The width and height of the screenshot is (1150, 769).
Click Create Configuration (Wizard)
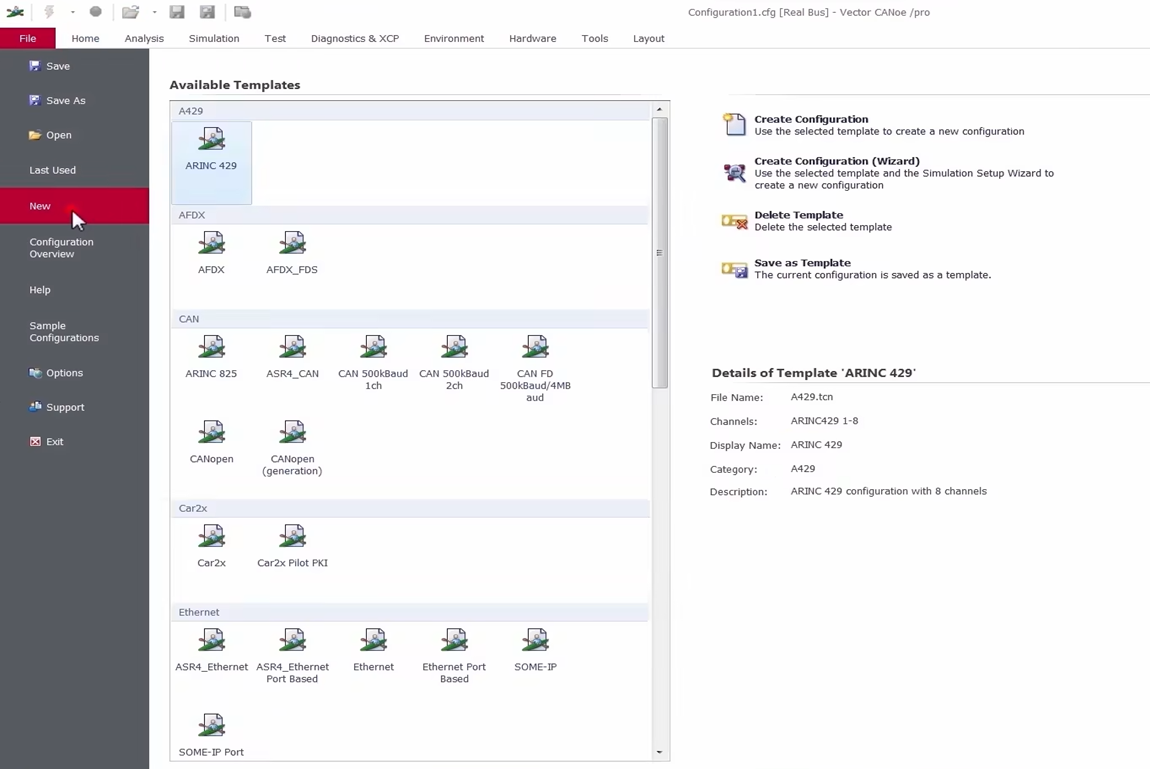[888, 173]
